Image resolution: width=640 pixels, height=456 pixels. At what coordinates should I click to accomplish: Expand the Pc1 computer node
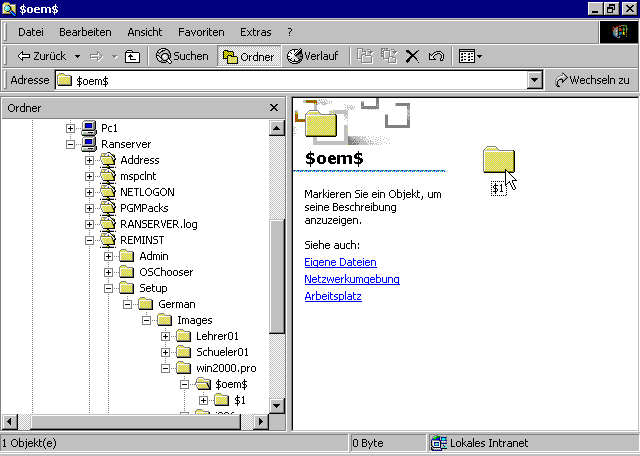point(70,128)
